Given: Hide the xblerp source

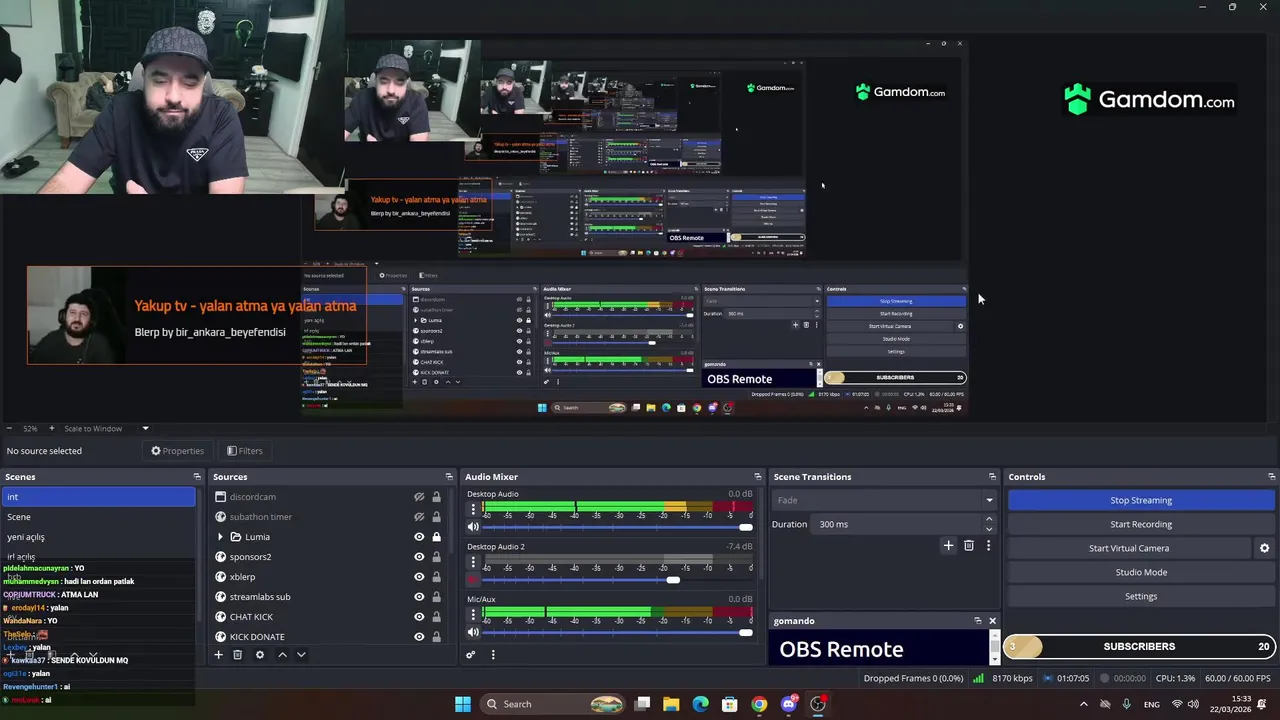Looking at the screenshot, I should (419, 577).
